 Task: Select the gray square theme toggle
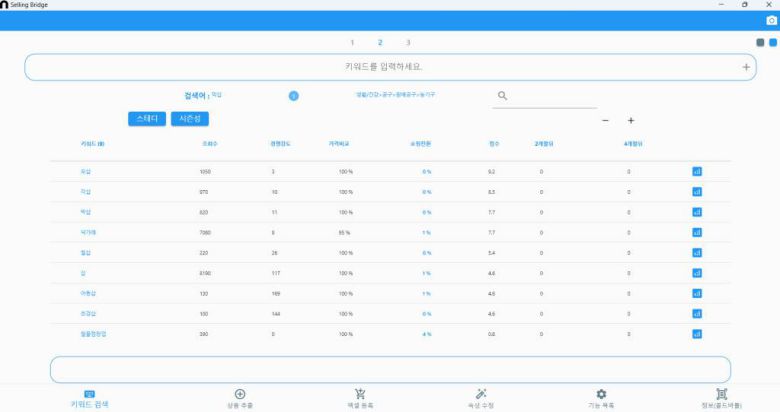pos(760,42)
